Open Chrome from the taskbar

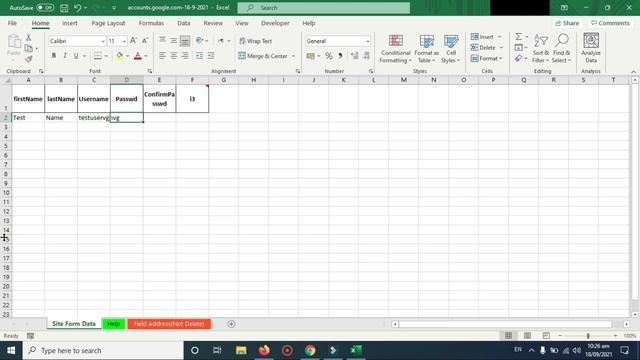click(x=310, y=350)
